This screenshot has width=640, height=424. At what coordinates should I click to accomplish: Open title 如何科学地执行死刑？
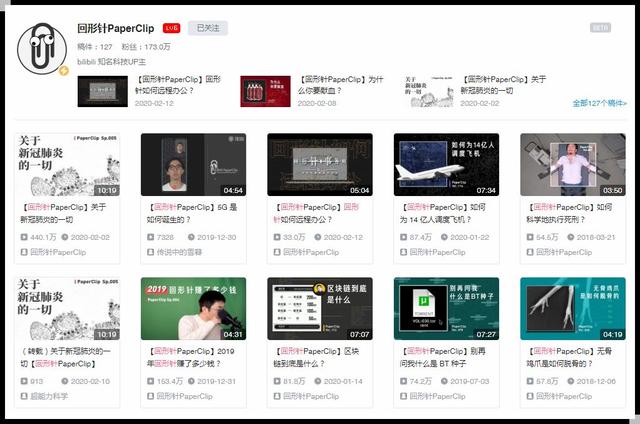[569, 213]
